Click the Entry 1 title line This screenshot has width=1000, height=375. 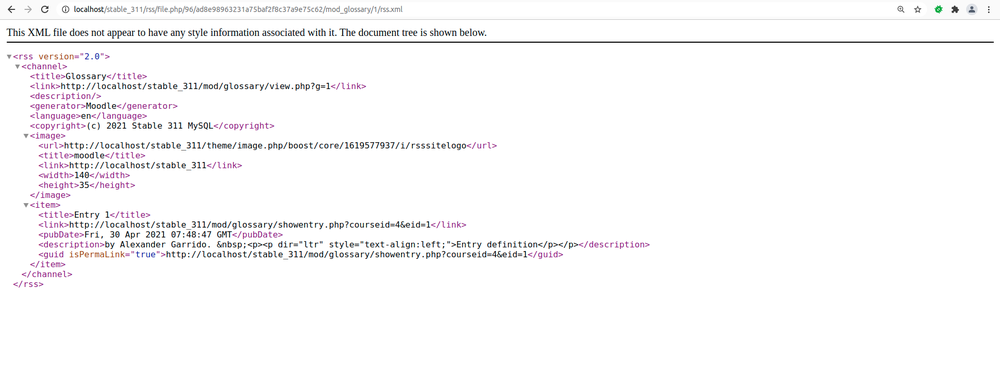point(94,215)
